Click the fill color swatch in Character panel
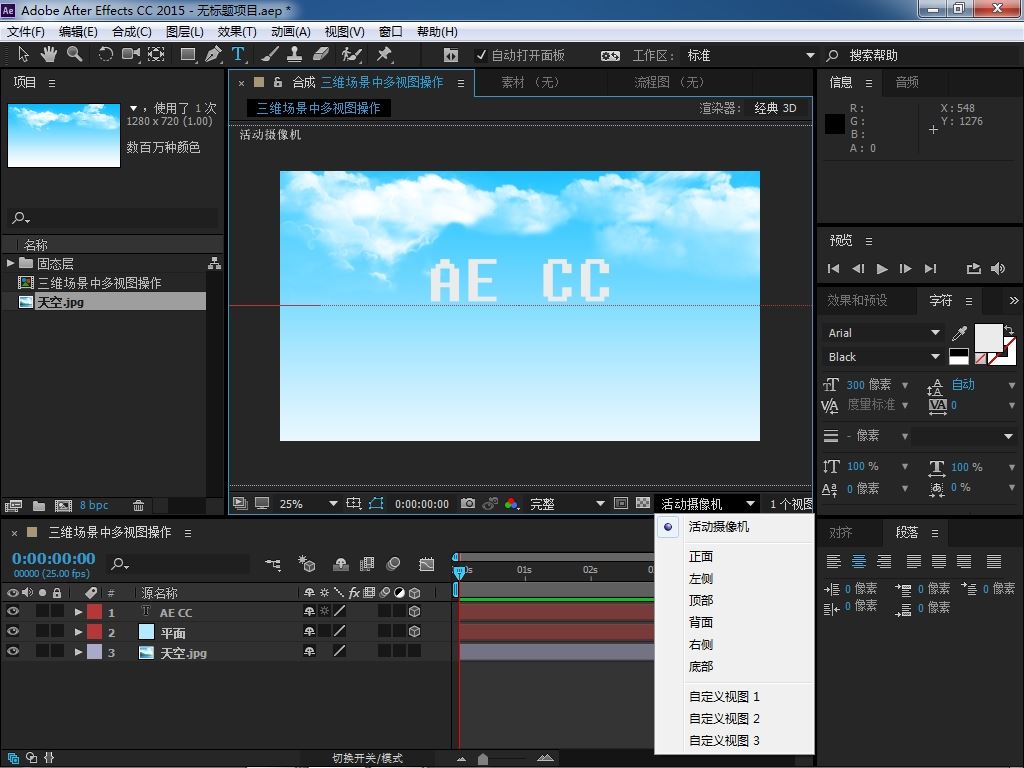1024x768 pixels. 988,337
